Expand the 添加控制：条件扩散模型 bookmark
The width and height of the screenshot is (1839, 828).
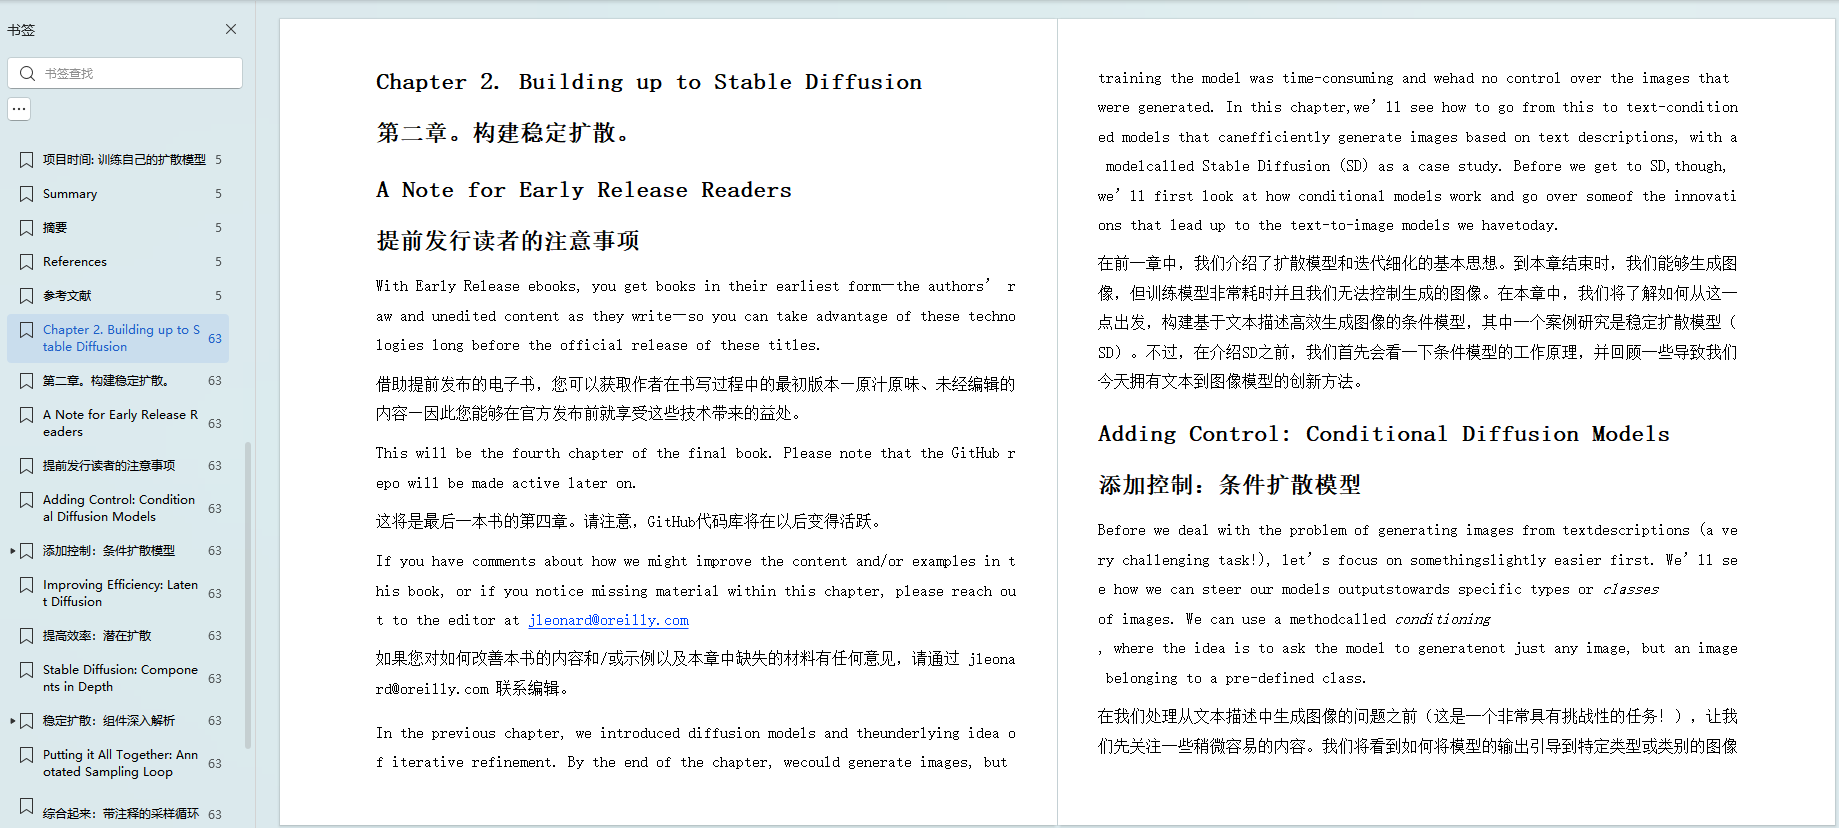12,551
